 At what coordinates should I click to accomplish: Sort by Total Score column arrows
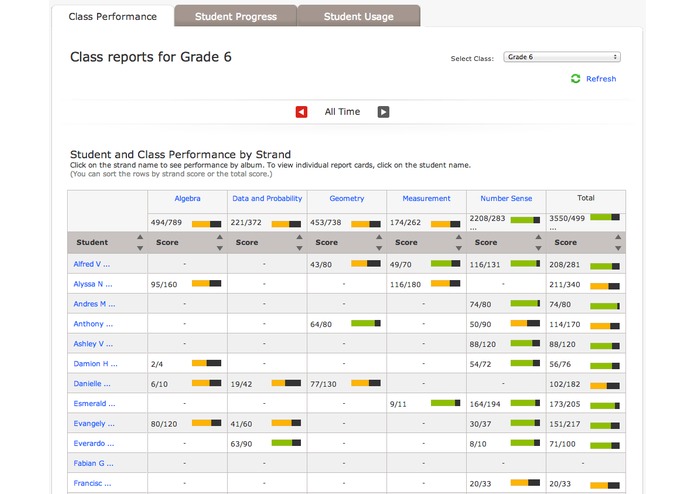[618, 242]
